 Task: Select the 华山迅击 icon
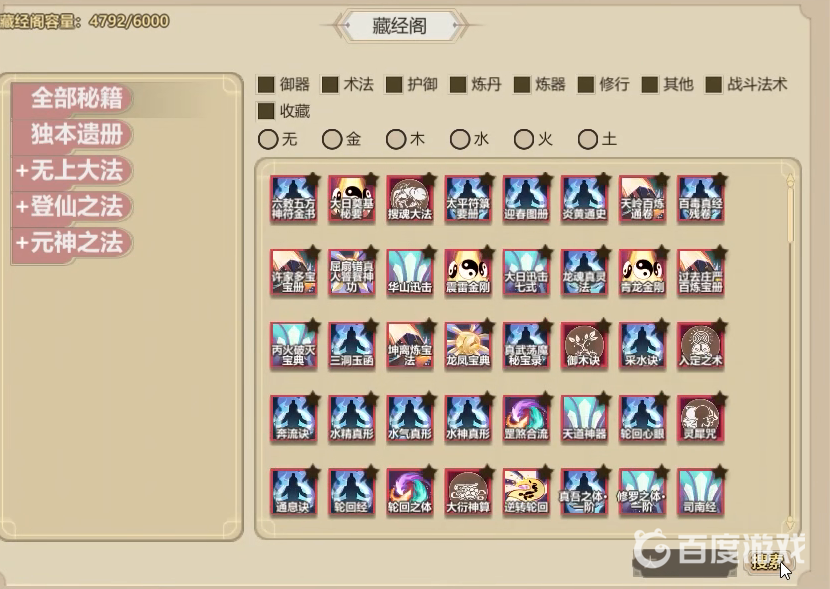[410, 273]
